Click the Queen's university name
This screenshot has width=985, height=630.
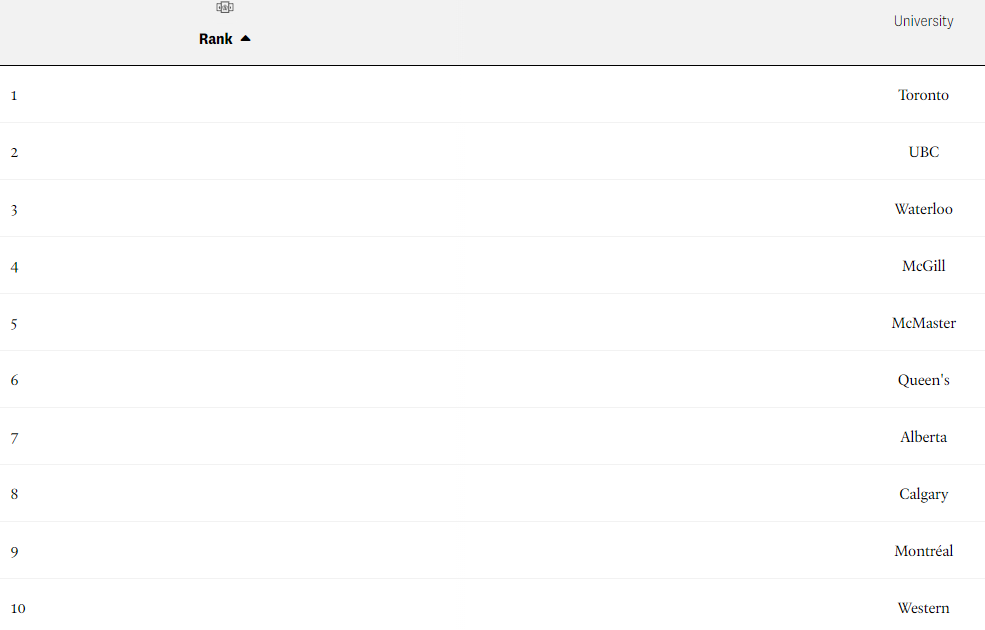pyautogui.click(x=923, y=380)
